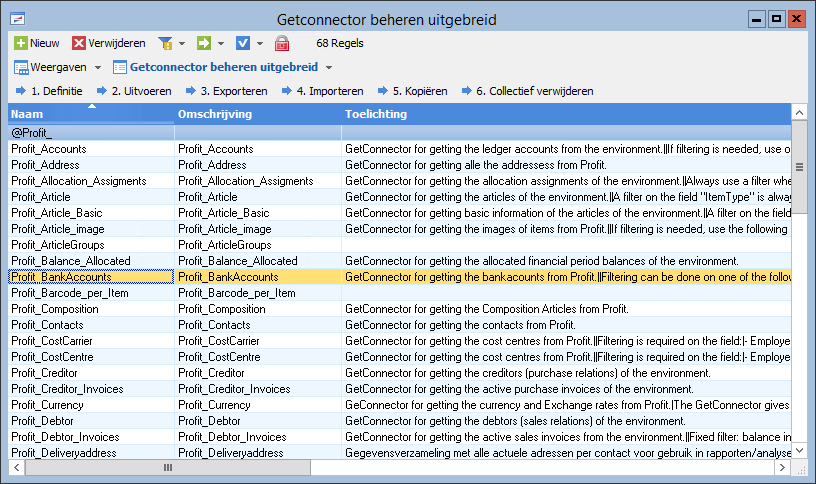Click vertical scrollbar up arrow
This screenshot has height=484, width=816.
click(x=799, y=112)
